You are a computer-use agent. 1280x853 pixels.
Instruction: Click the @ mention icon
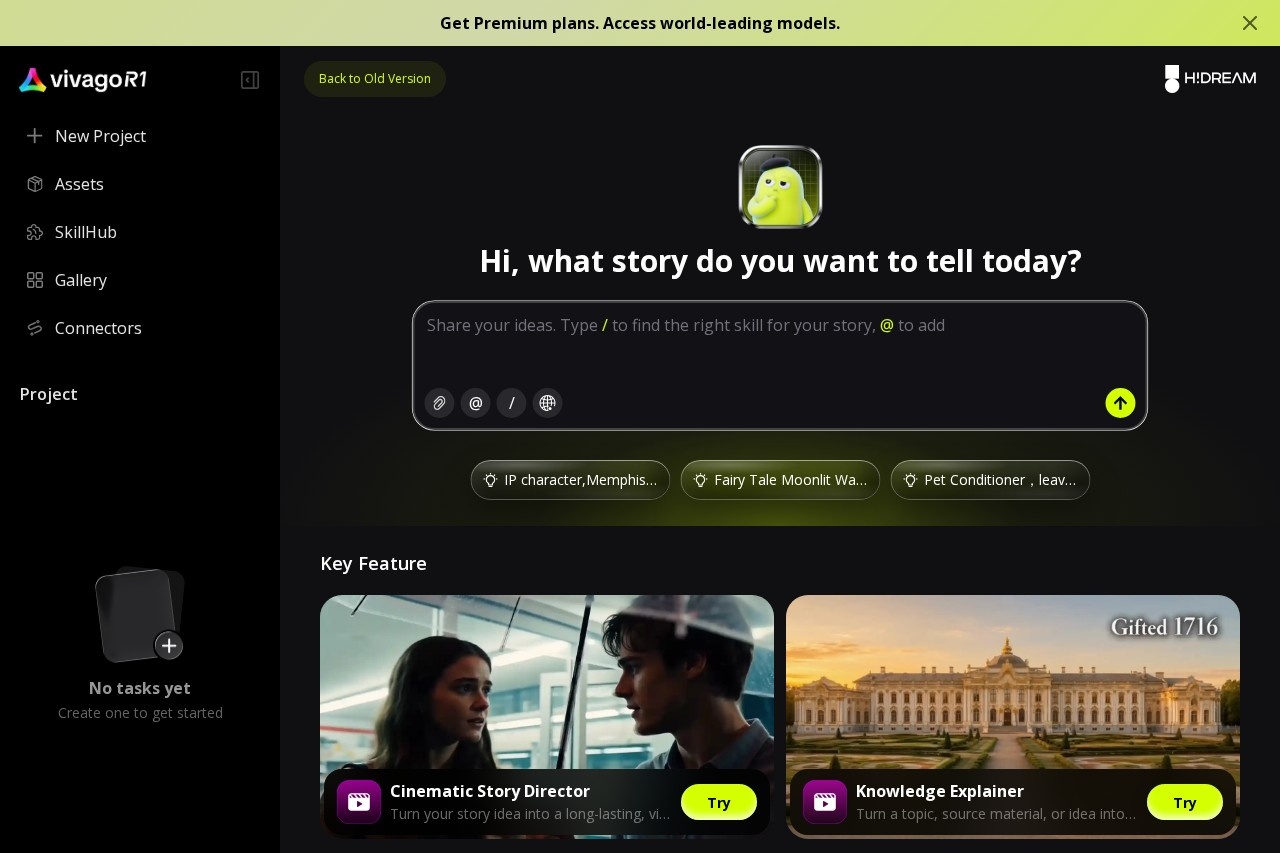(x=475, y=403)
